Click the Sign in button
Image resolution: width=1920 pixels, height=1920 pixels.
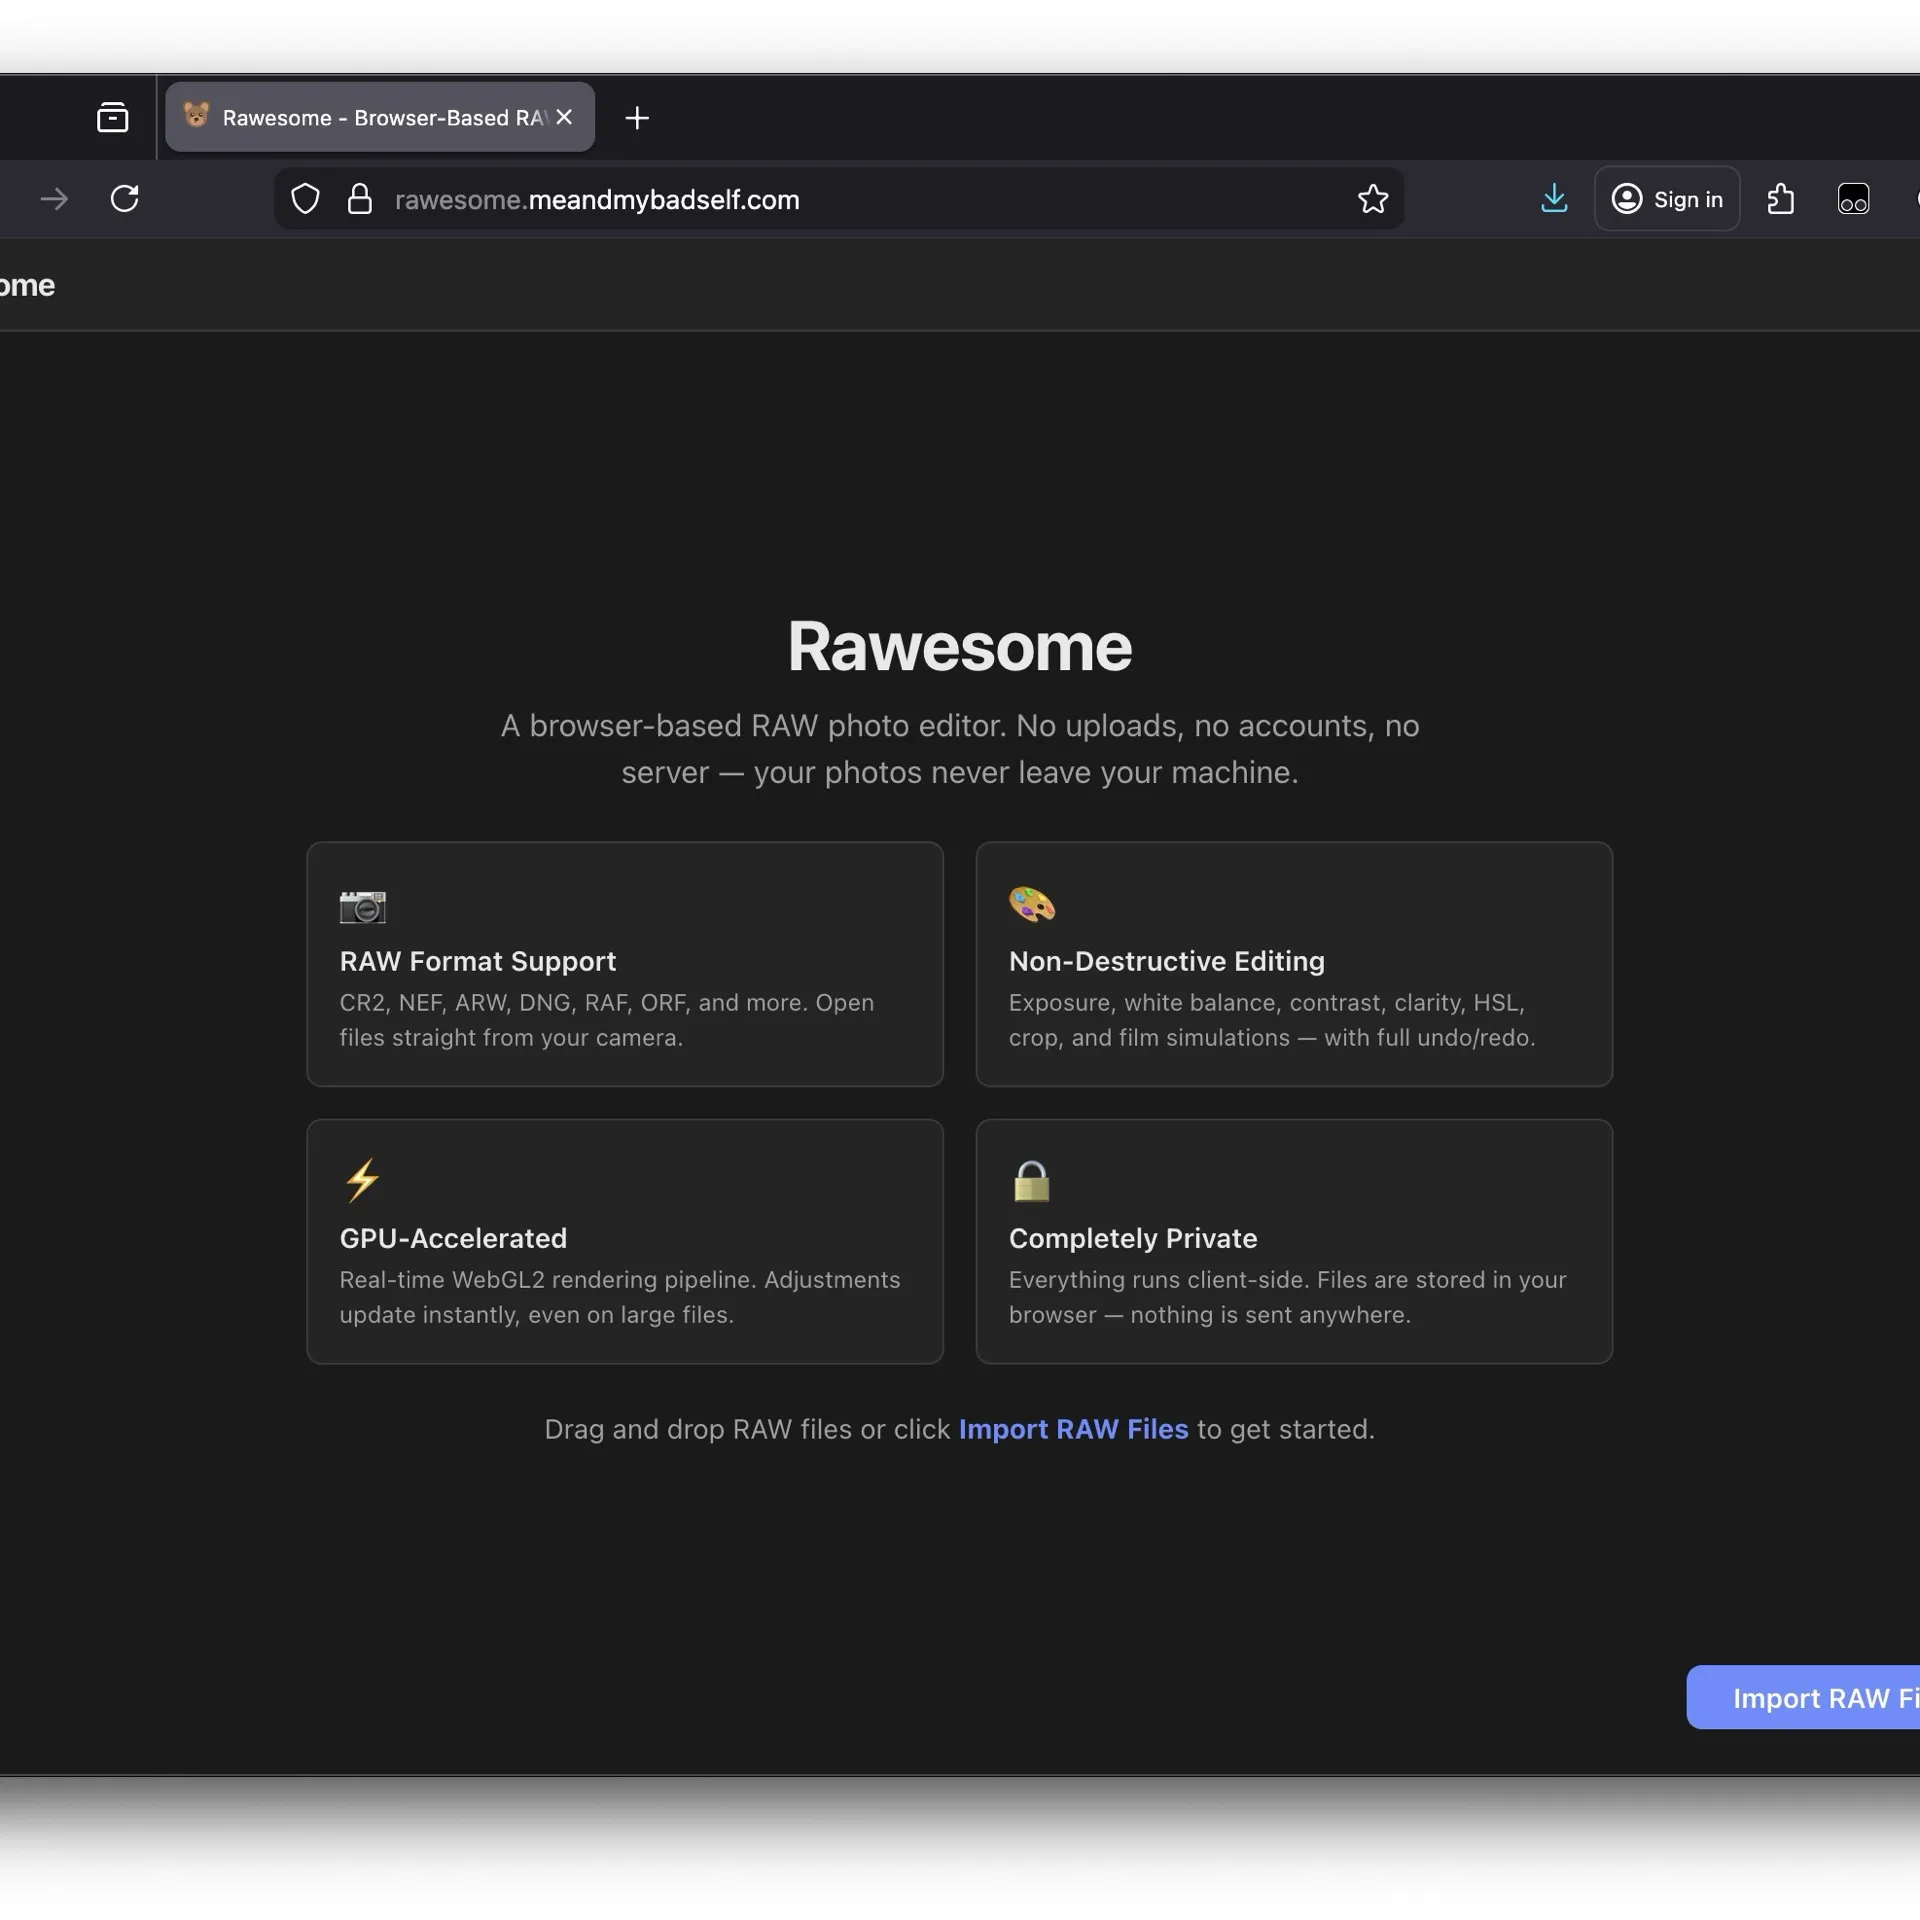1667,199
